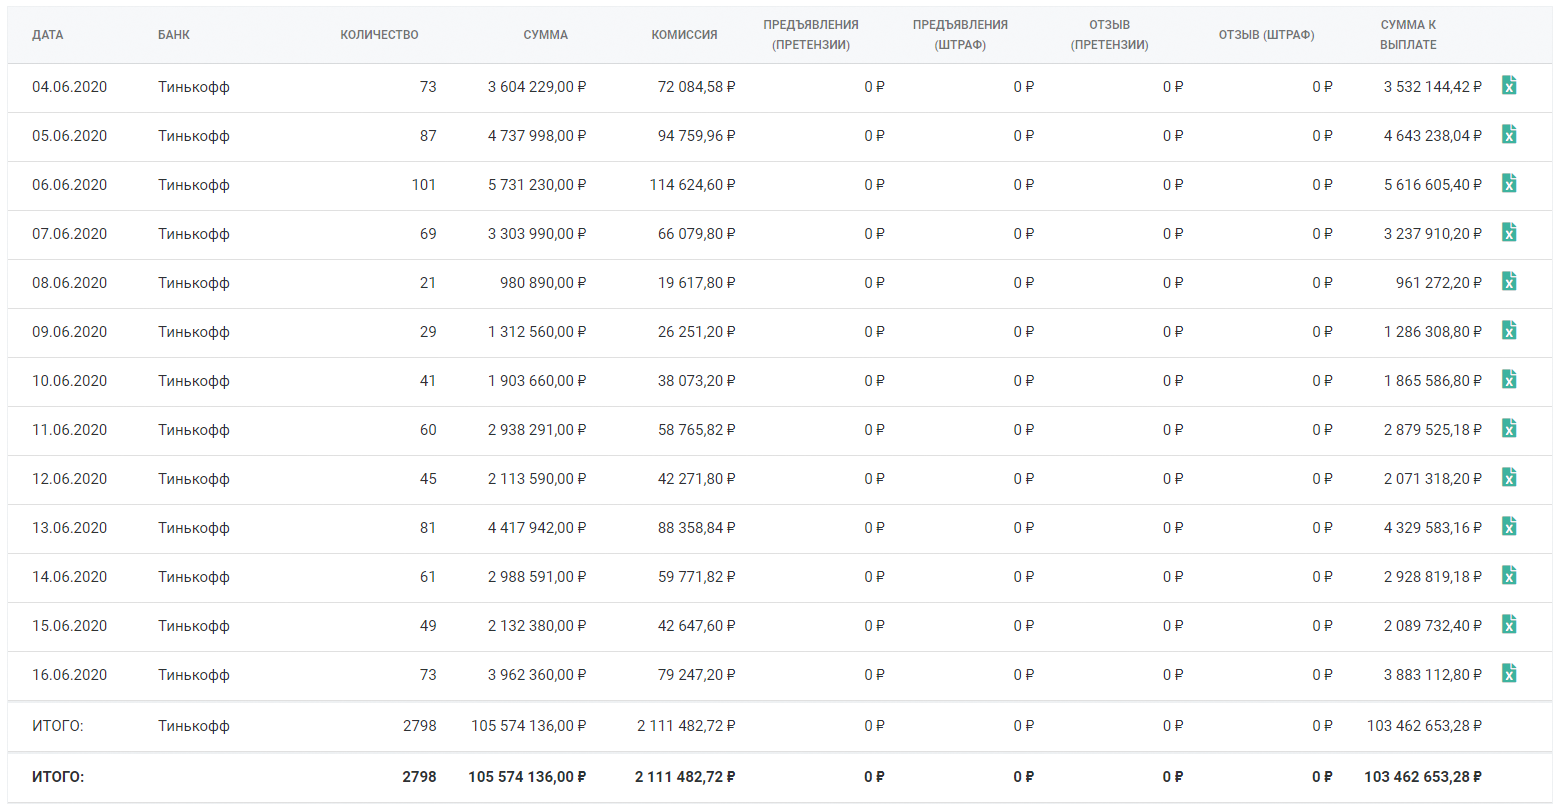Download Excel report for 11.06.2020
Image resolution: width=1564 pixels, height=812 pixels.
click(x=1509, y=429)
